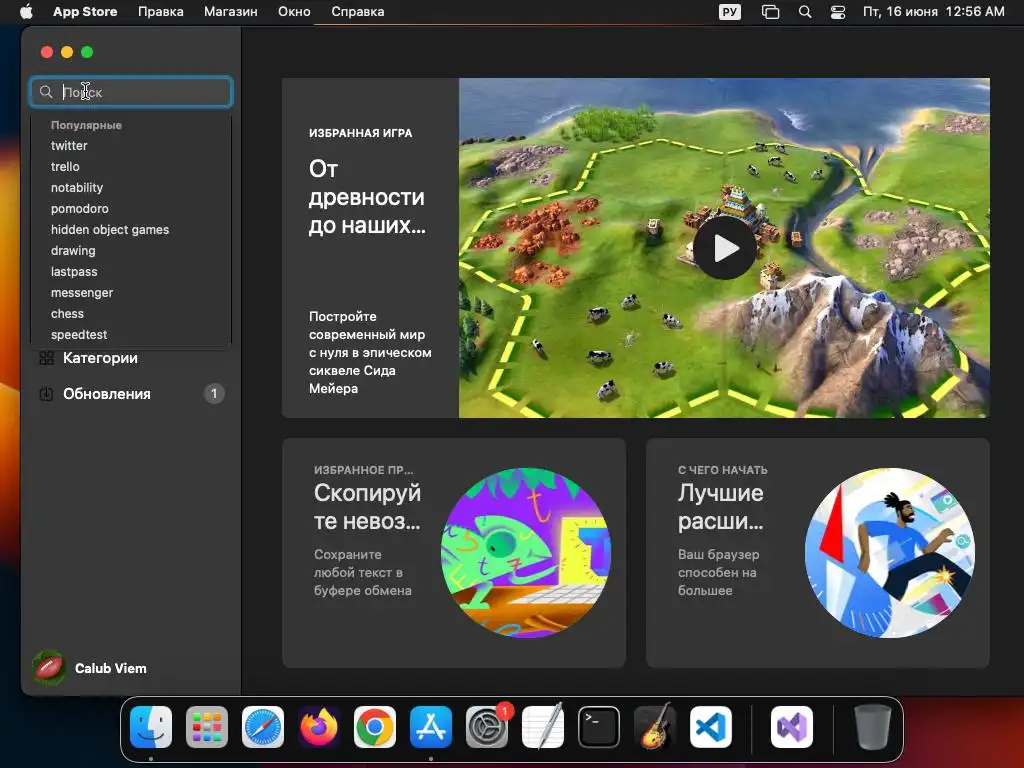Pick hidden object games suggestion

pyautogui.click(x=110, y=229)
